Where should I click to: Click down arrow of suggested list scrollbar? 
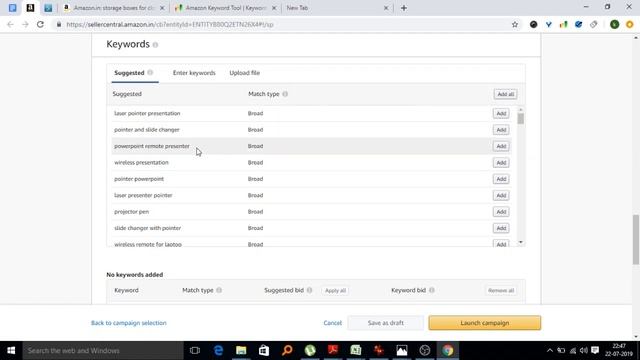click(x=520, y=242)
